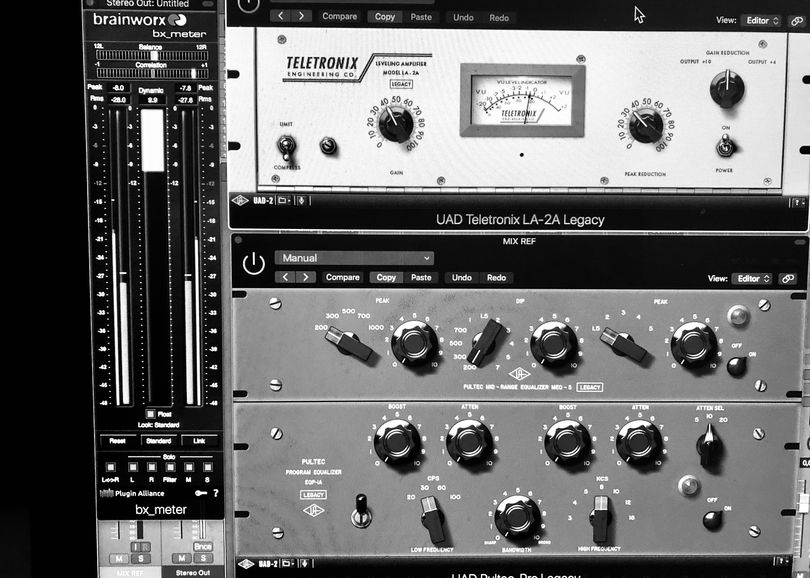810x578 pixels.
Task: Click the bx_meter Reset button
Action: [117, 441]
